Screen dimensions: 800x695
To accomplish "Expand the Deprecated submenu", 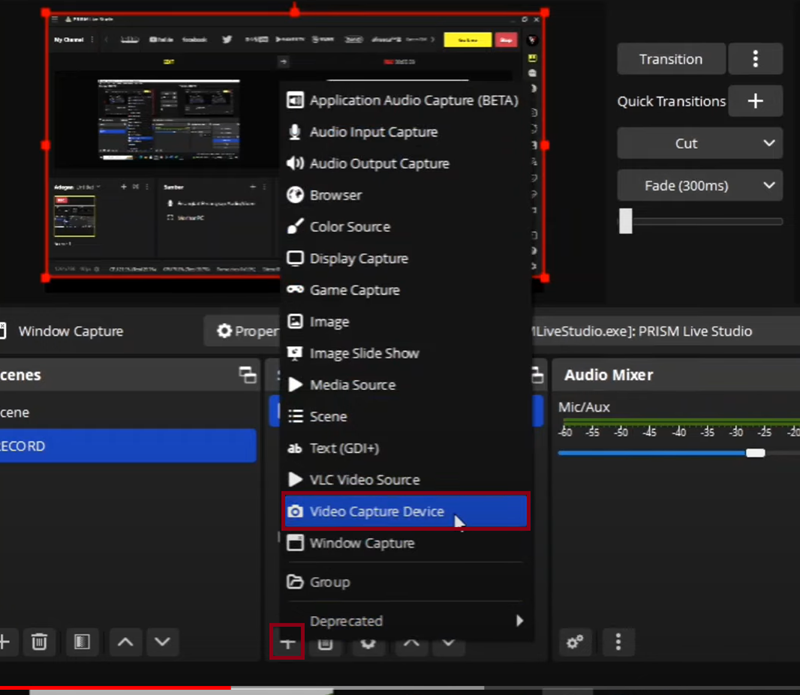I will click(405, 621).
